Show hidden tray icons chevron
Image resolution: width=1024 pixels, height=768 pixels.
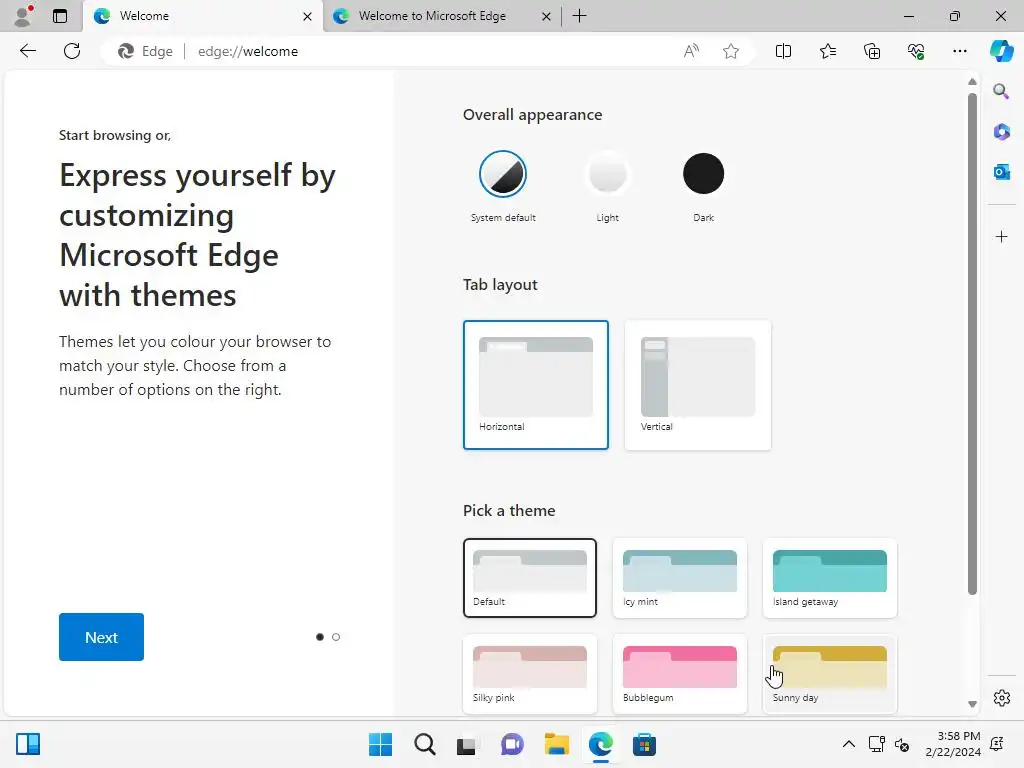[848, 744]
